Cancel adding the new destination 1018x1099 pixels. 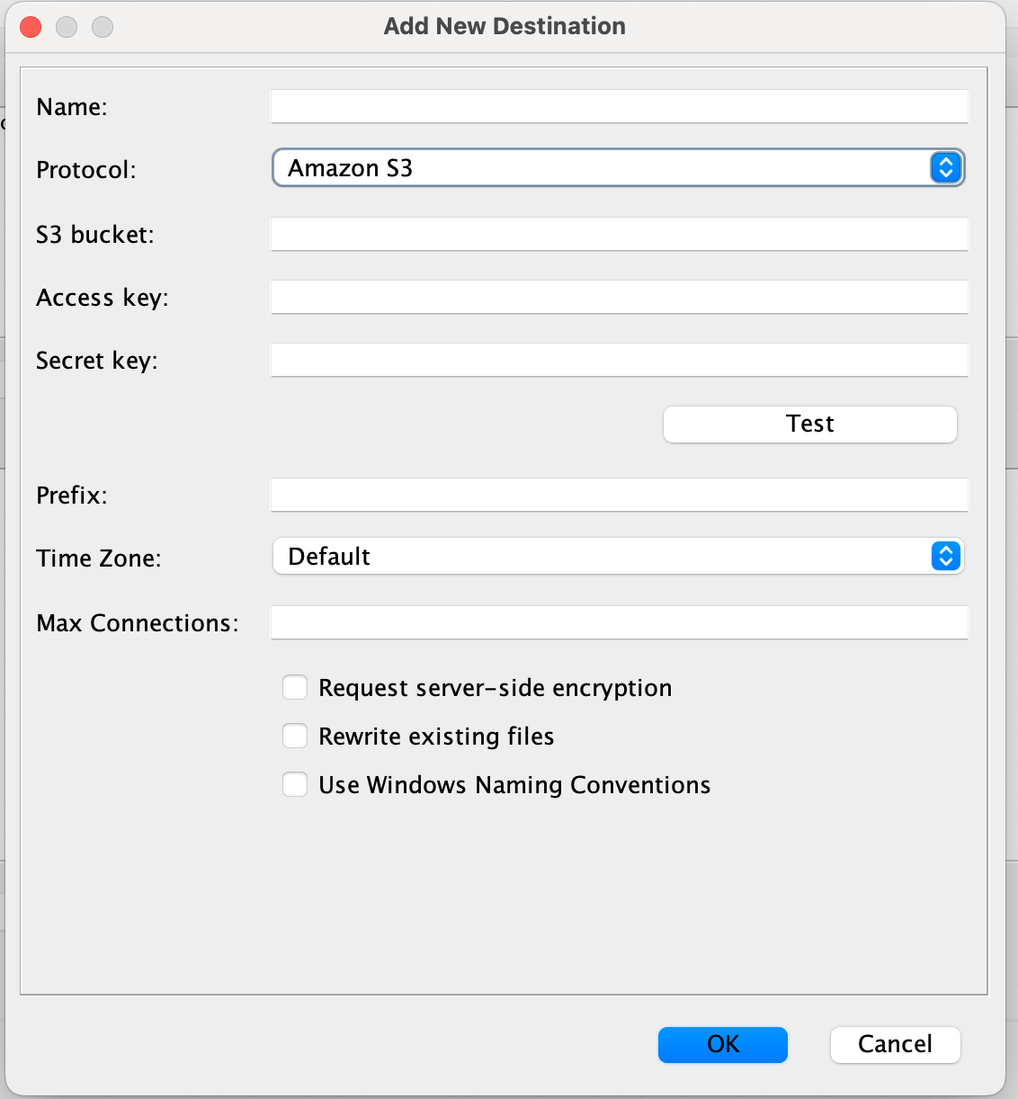pyautogui.click(x=895, y=1044)
